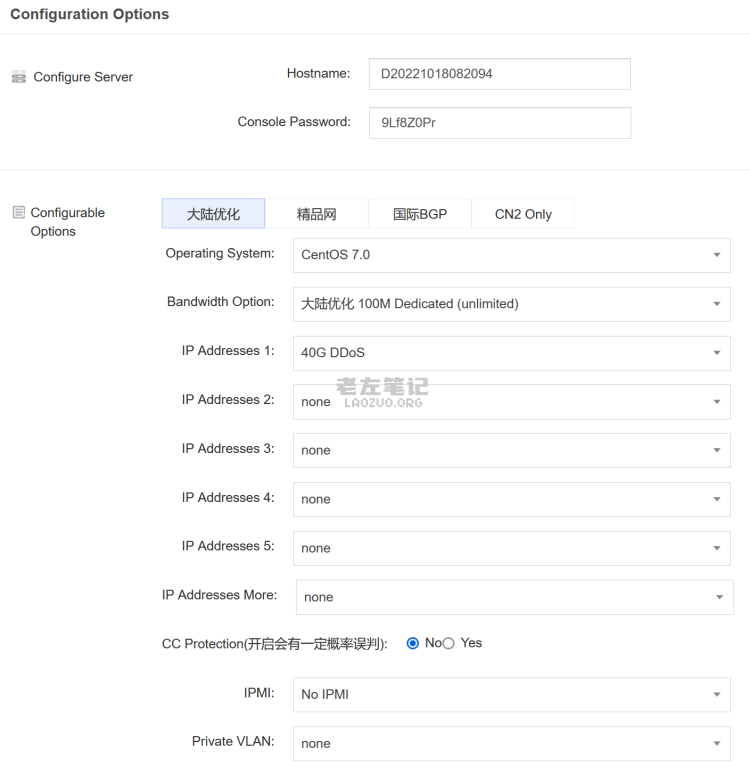Expand the IP Addresses 3 dropdown
Image resolution: width=750 pixels, height=775 pixels.
511,450
